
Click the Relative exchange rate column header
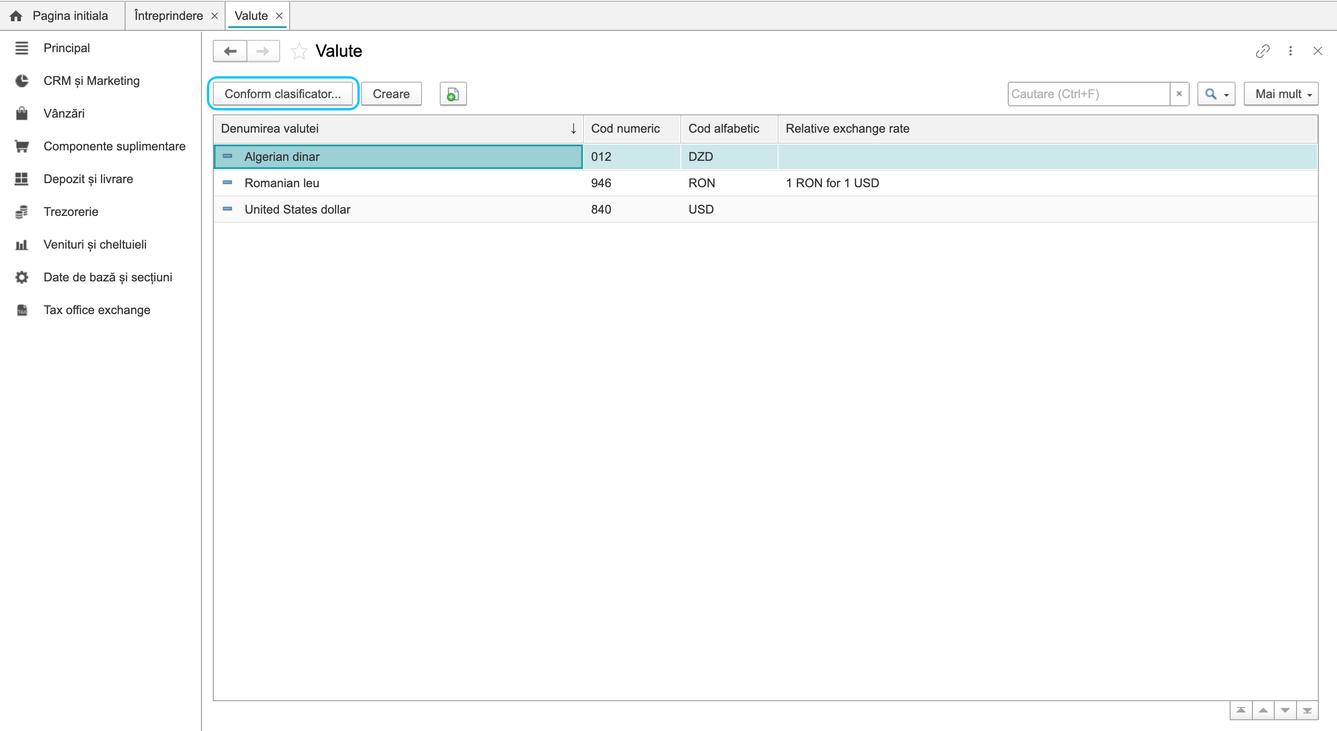click(1047, 129)
